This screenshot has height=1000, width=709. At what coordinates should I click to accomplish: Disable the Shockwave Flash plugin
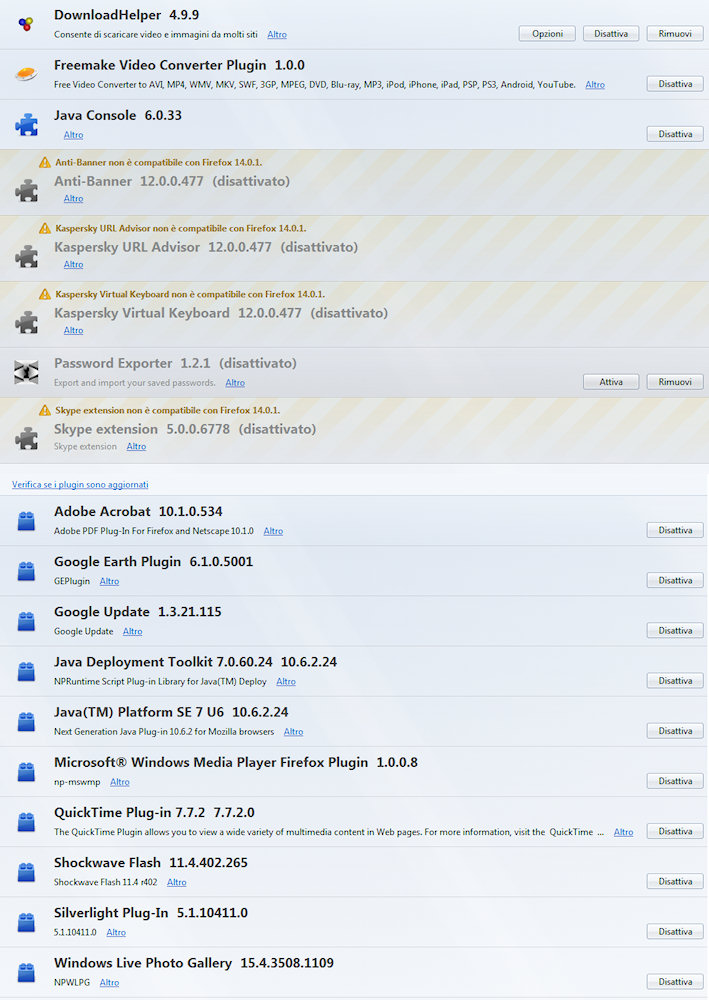[675, 881]
